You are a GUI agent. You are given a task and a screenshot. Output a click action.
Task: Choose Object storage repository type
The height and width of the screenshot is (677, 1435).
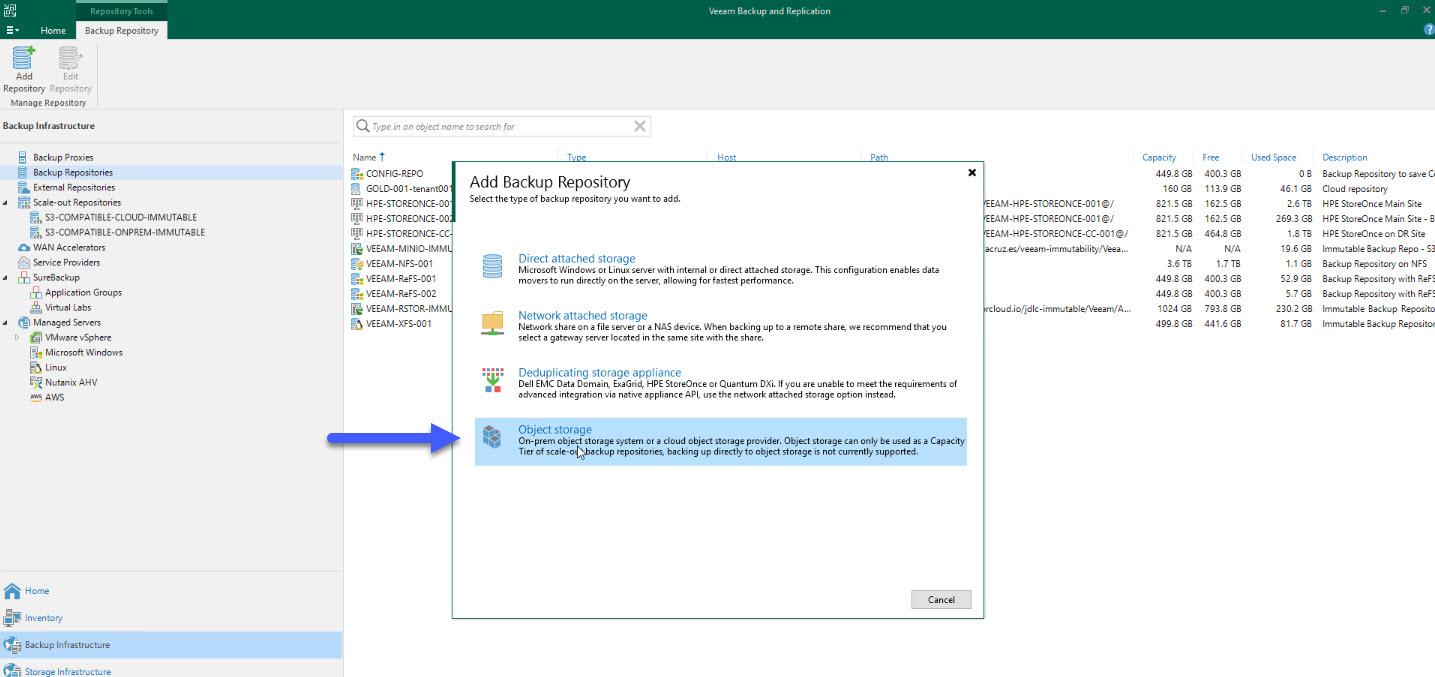point(720,441)
